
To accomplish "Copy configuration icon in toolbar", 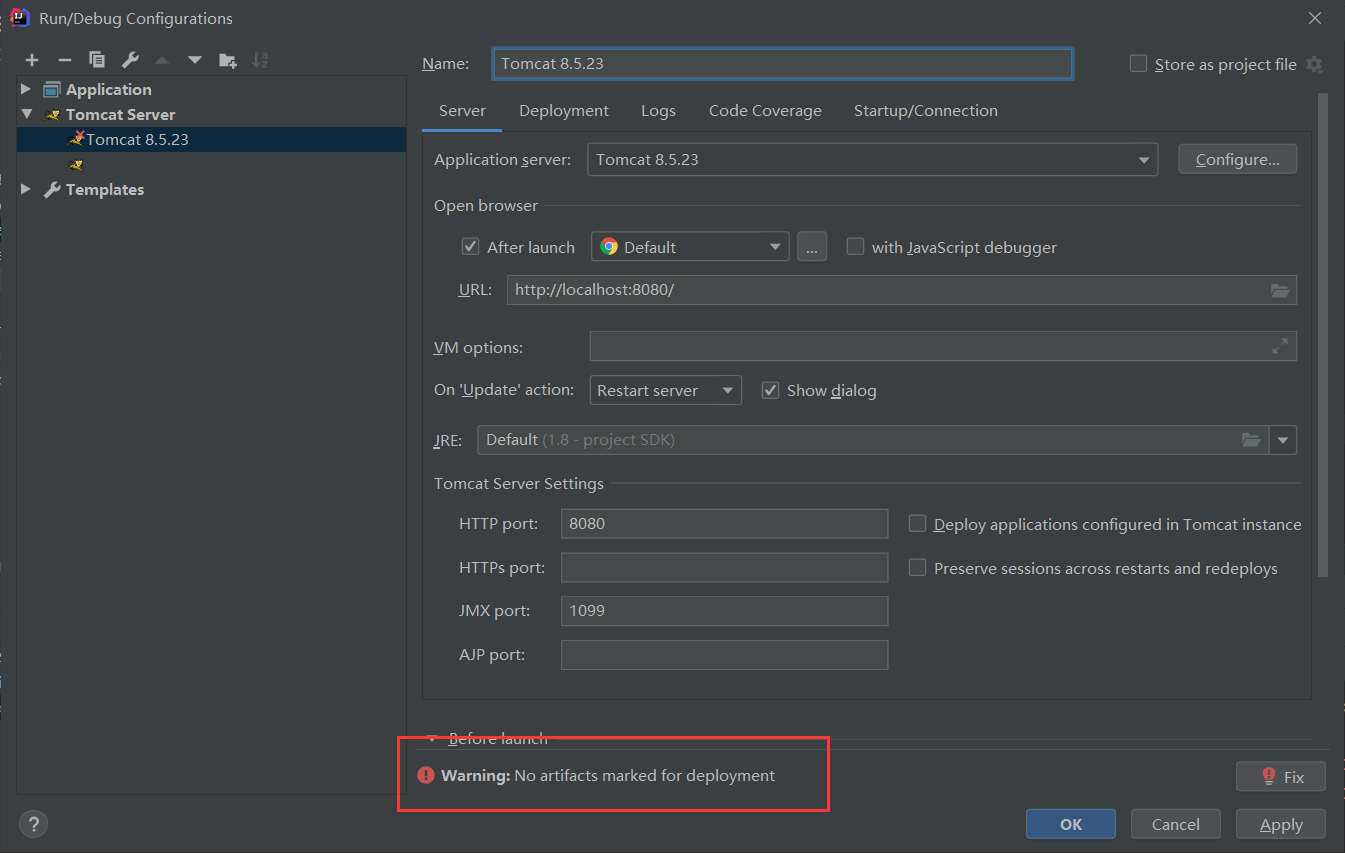I will point(96,60).
